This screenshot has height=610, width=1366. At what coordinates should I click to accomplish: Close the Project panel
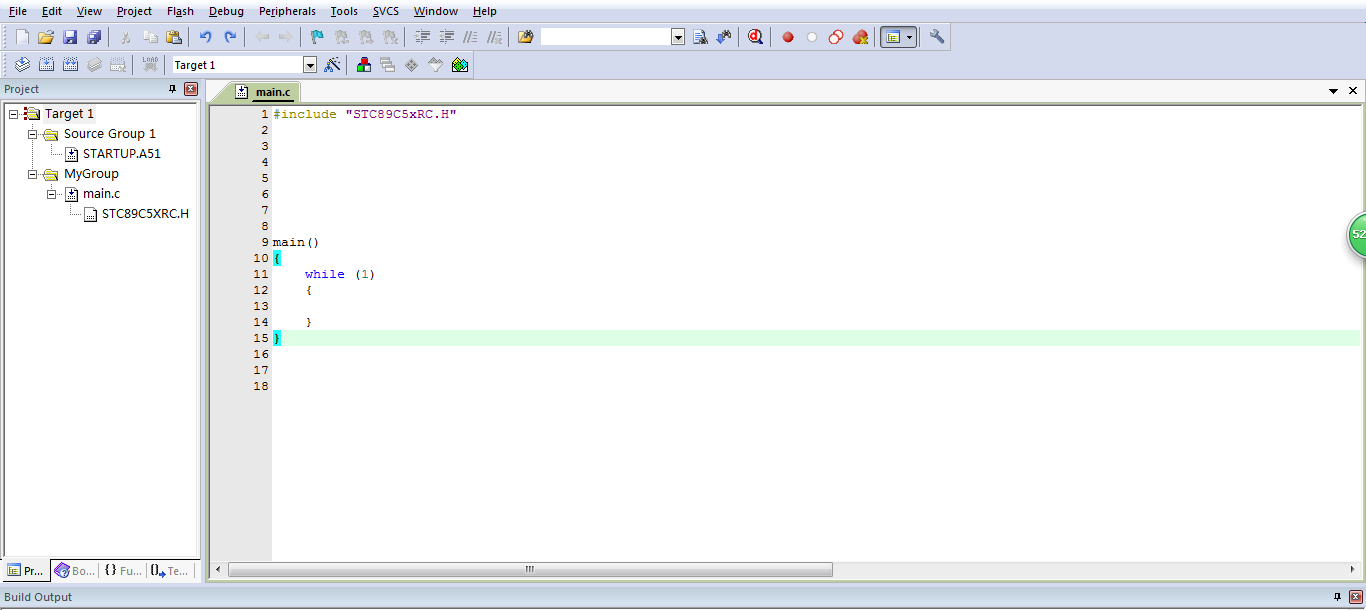click(x=191, y=89)
